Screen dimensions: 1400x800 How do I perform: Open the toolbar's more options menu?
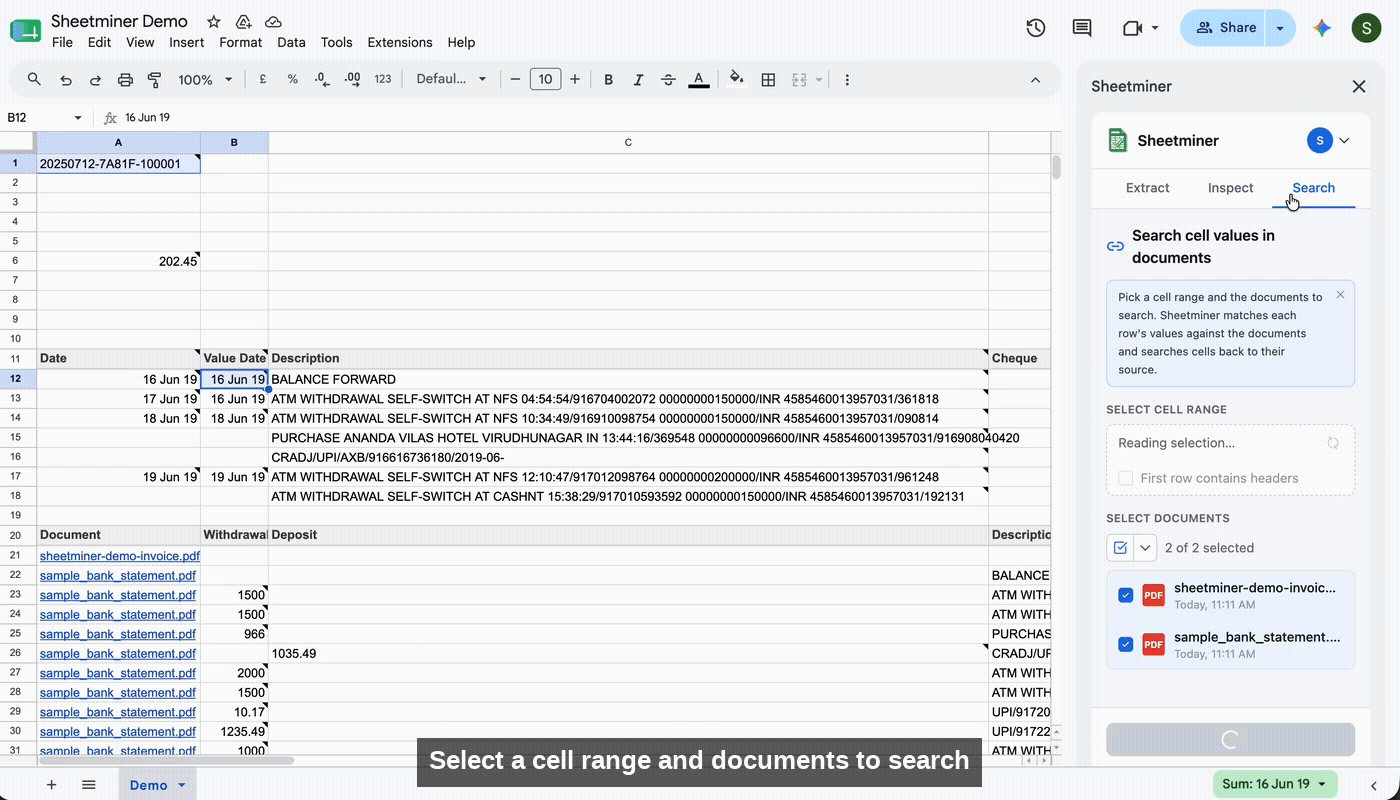coord(847,80)
